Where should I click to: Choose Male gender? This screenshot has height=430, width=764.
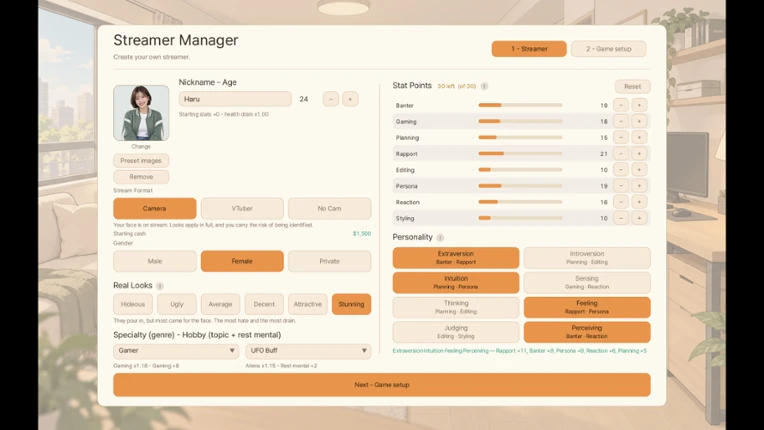(x=154, y=261)
